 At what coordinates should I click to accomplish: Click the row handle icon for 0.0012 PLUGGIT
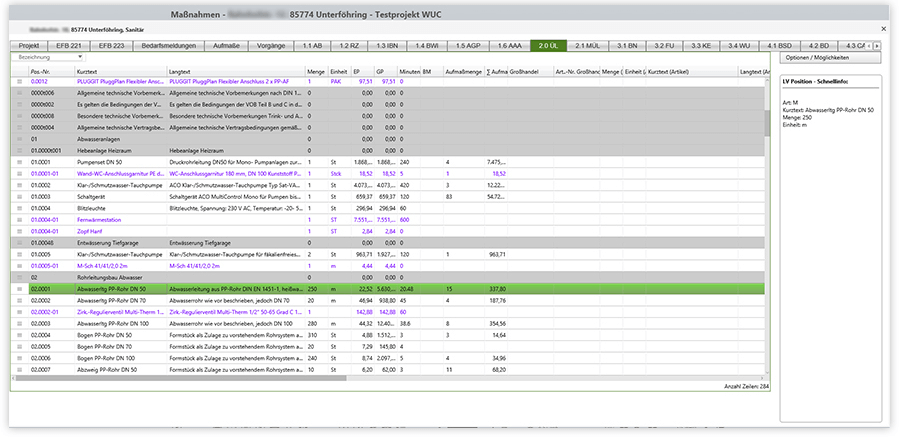(x=20, y=82)
